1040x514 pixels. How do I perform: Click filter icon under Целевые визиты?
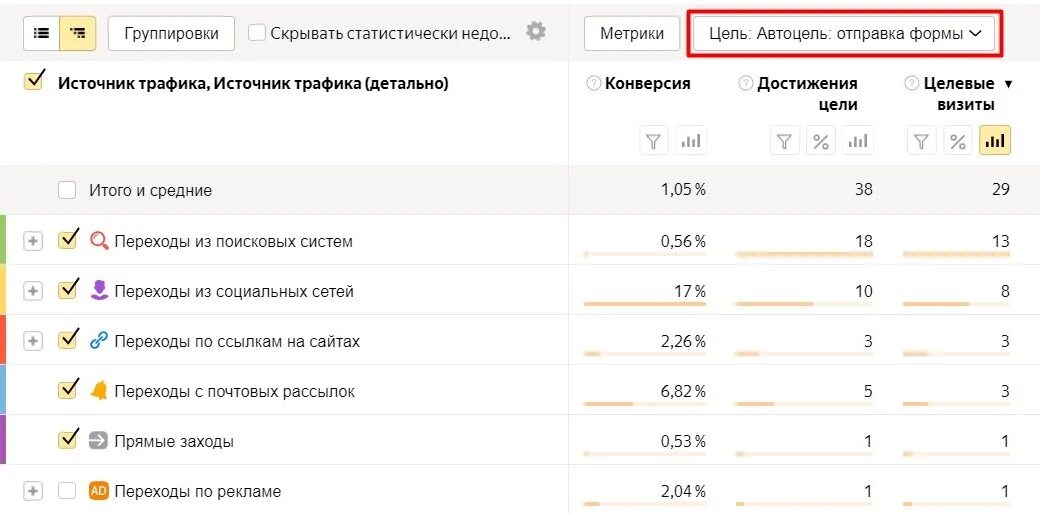click(x=922, y=141)
